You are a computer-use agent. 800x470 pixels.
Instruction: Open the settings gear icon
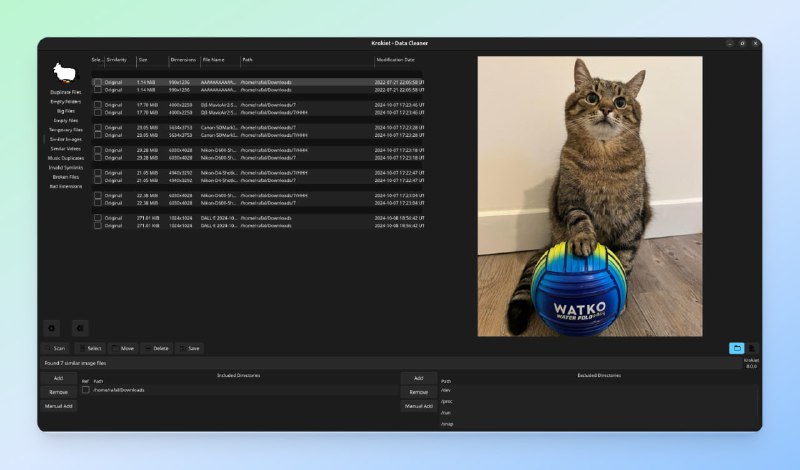(x=52, y=327)
